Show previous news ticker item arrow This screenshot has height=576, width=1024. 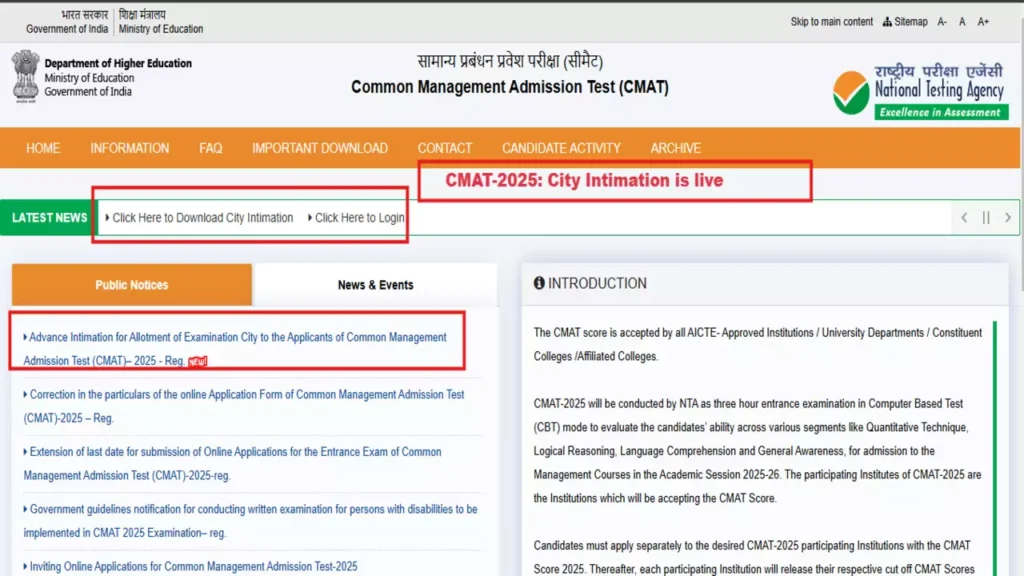pyautogui.click(x=964, y=217)
